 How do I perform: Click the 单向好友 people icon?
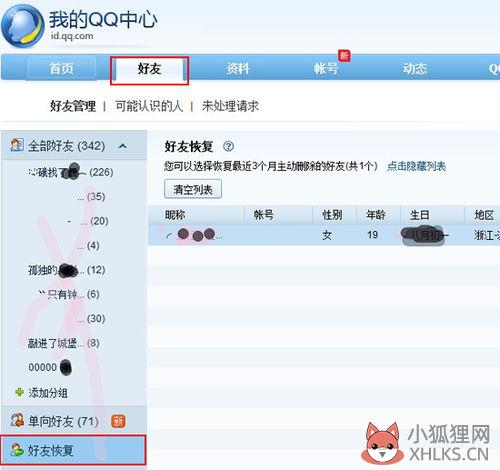[x=17, y=420]
